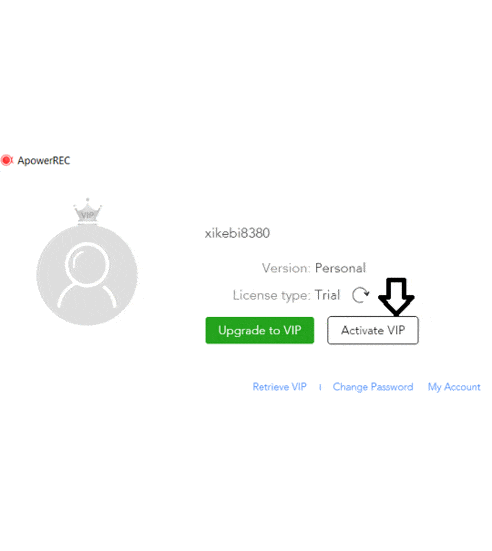Click the word VIP on the green button
Viewport: 492px width, 551px height.
pos(292,330)
